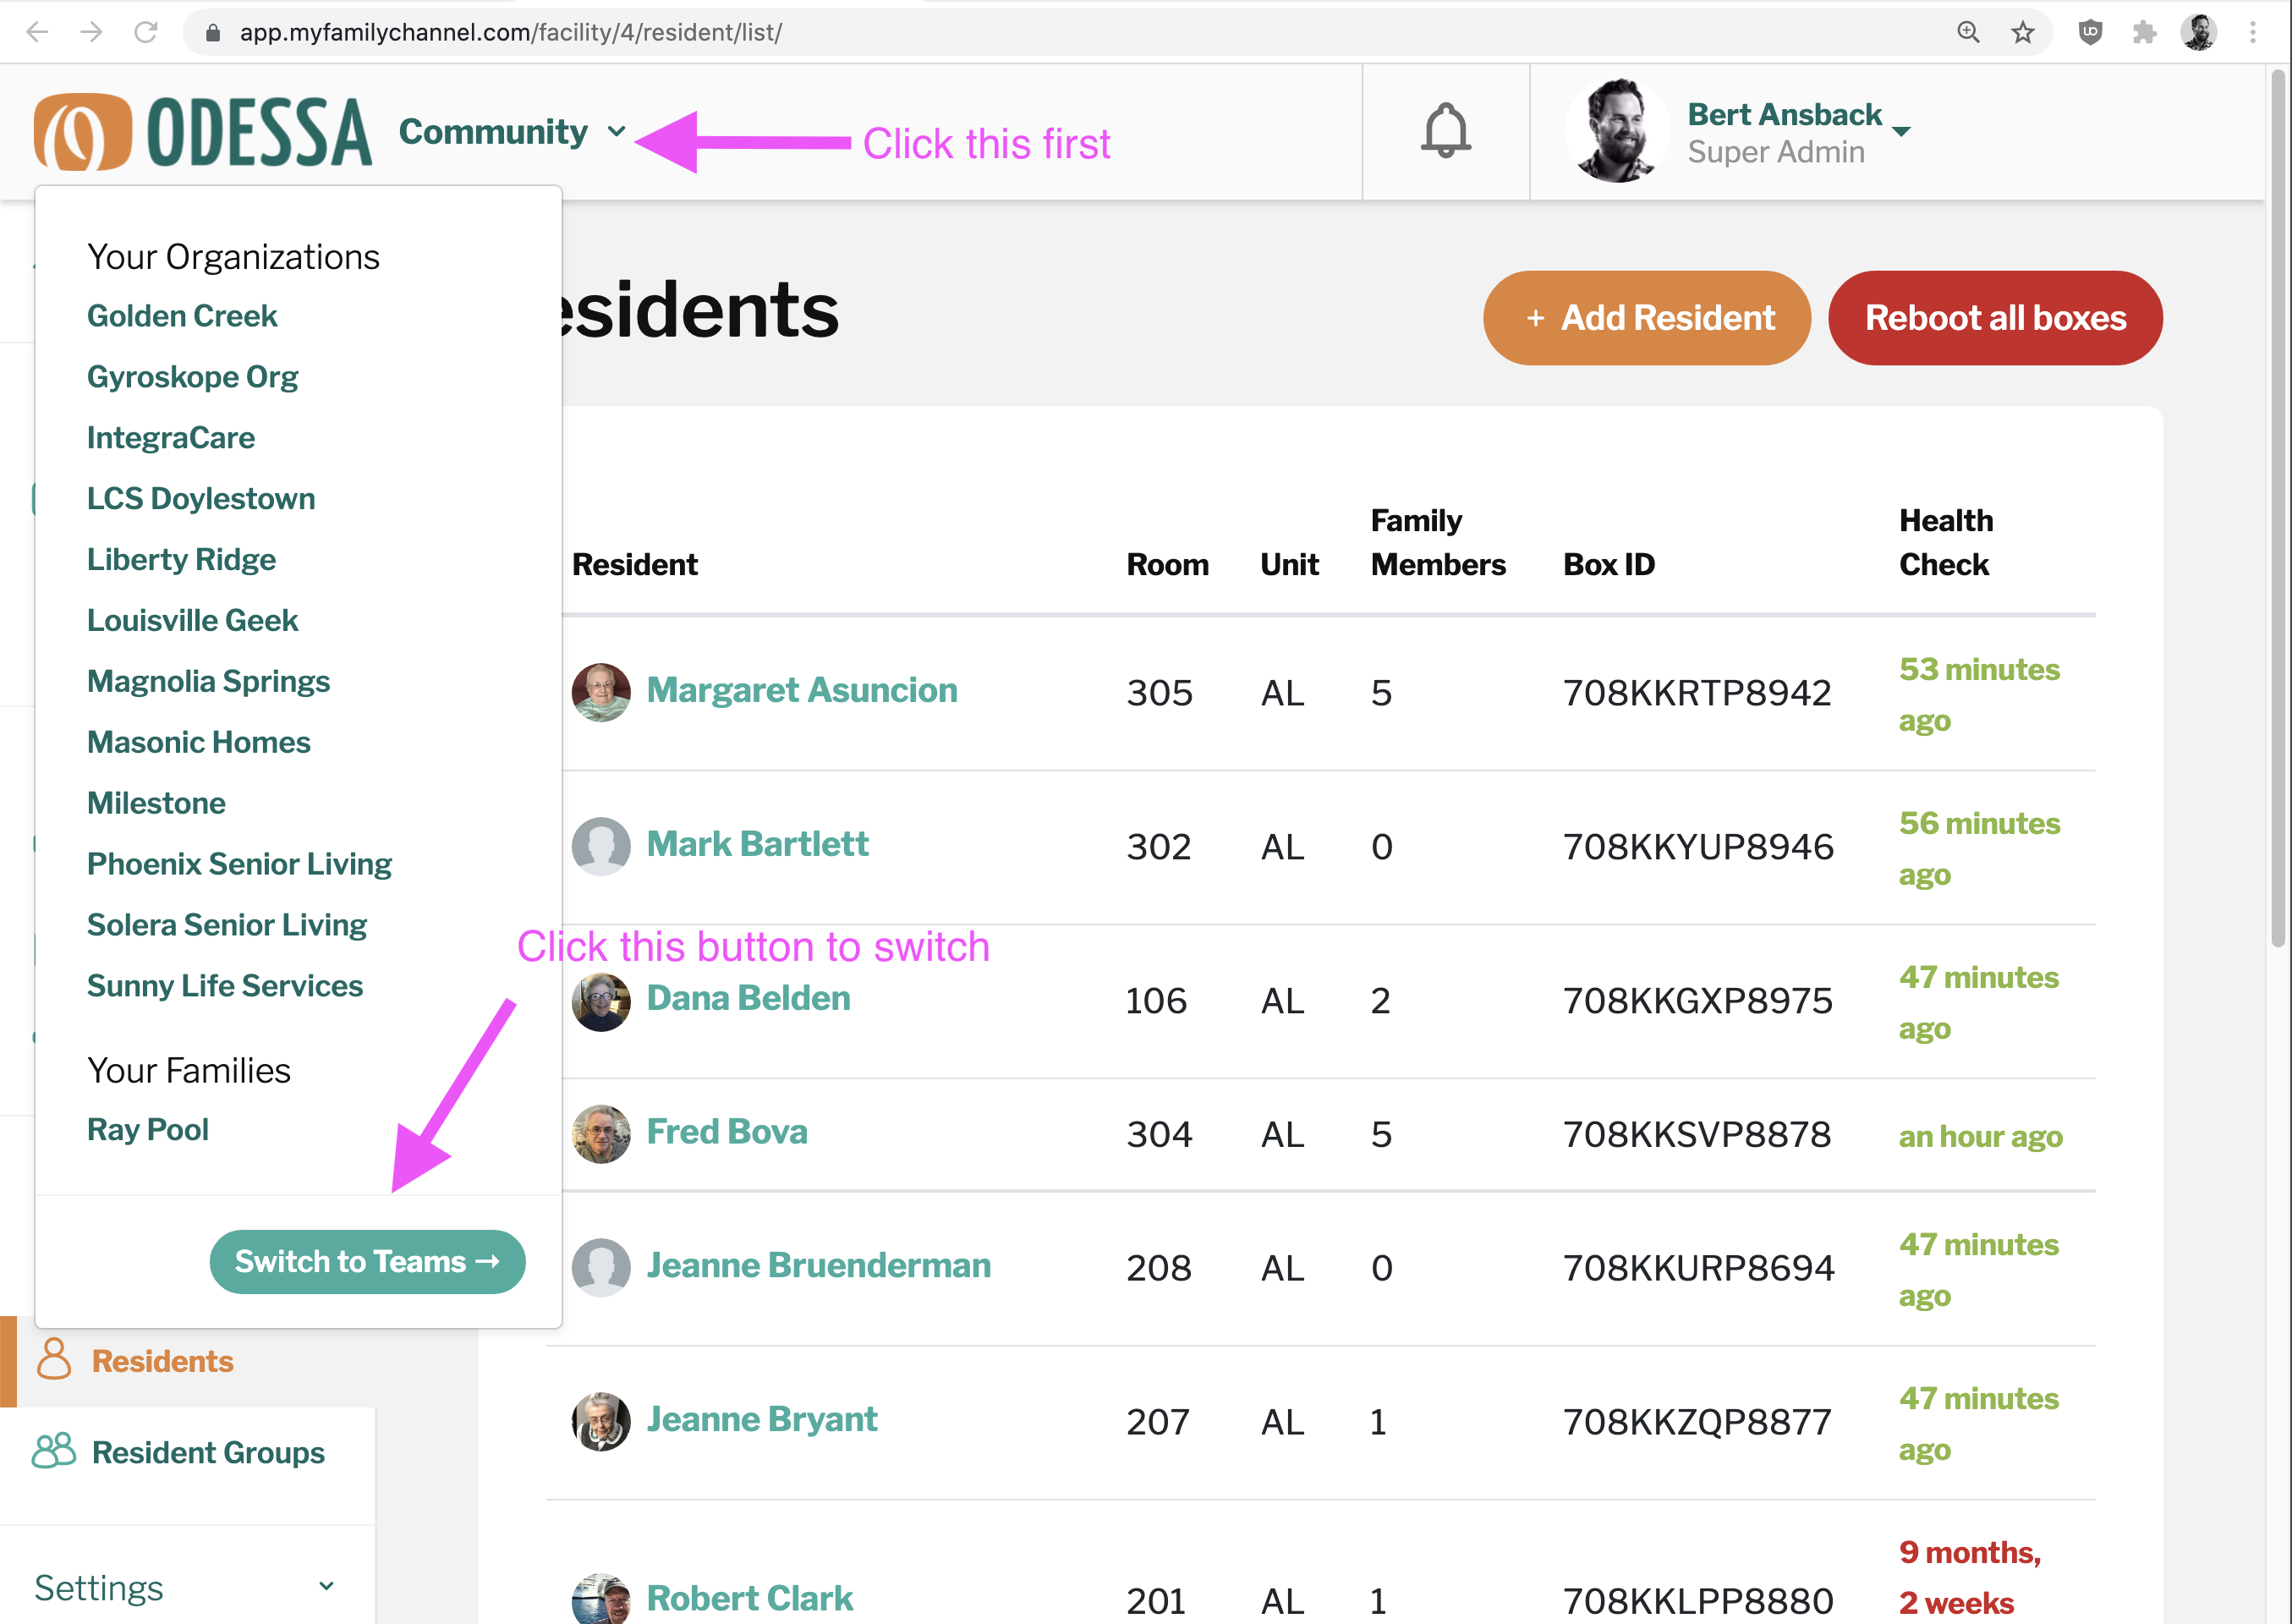Expand the Settings section in the sidebar
Screen dimensions: 2292x1624
point(185,1587)
